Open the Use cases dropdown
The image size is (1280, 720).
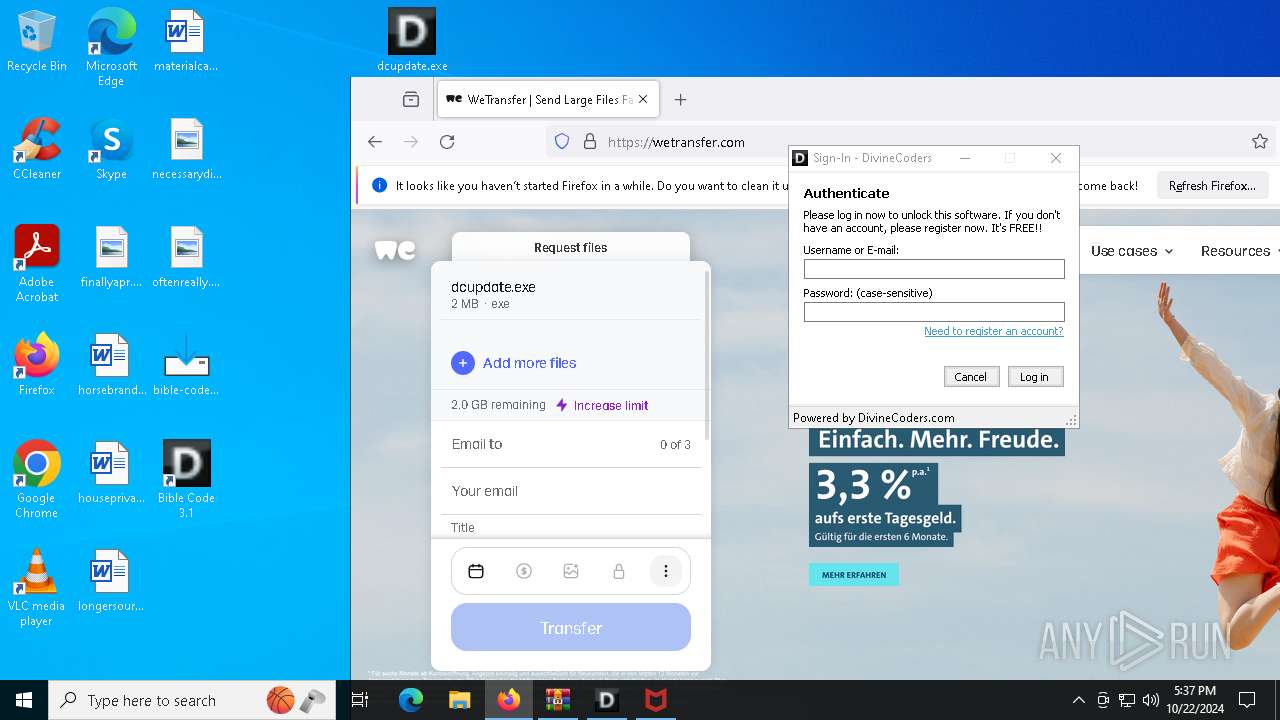coord(1132,251)
